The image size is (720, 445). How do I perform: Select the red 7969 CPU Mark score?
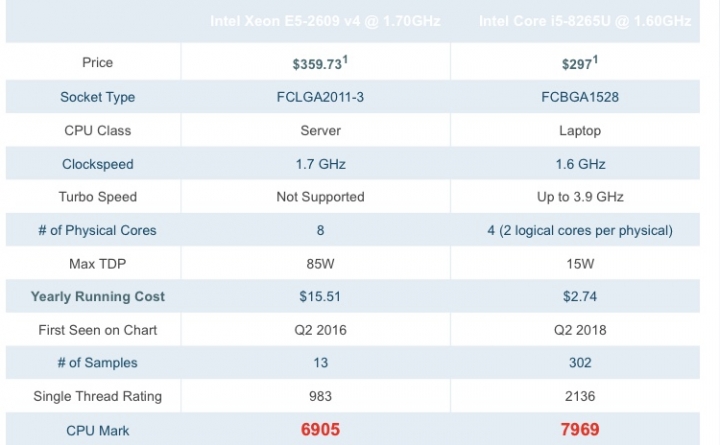click(x=580, y=429)
